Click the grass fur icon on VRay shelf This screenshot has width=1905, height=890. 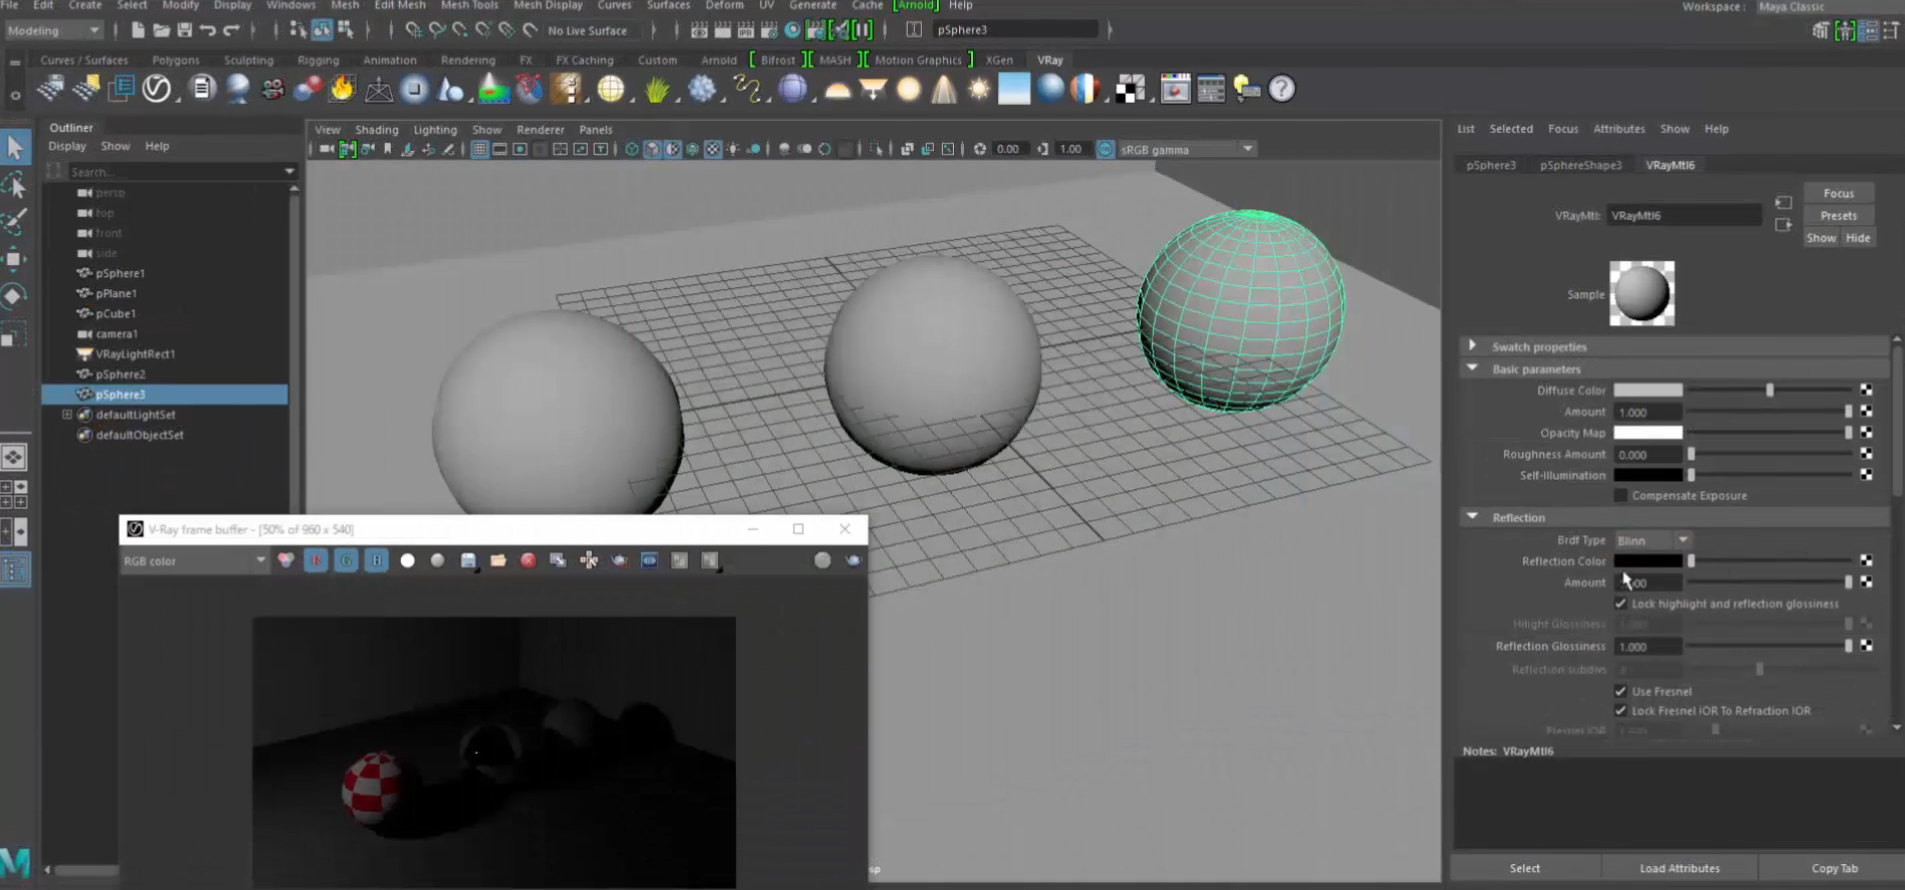[656, 90]
